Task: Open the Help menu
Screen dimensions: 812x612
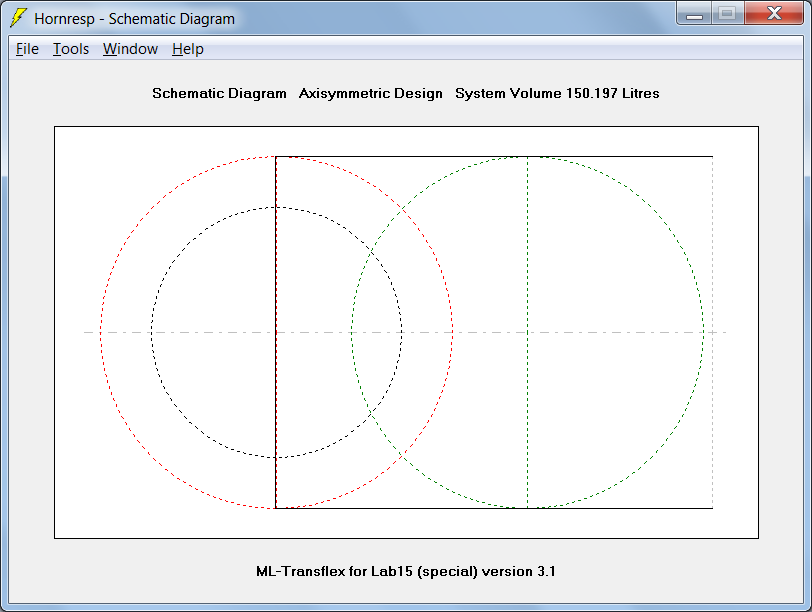Action: 187,49
